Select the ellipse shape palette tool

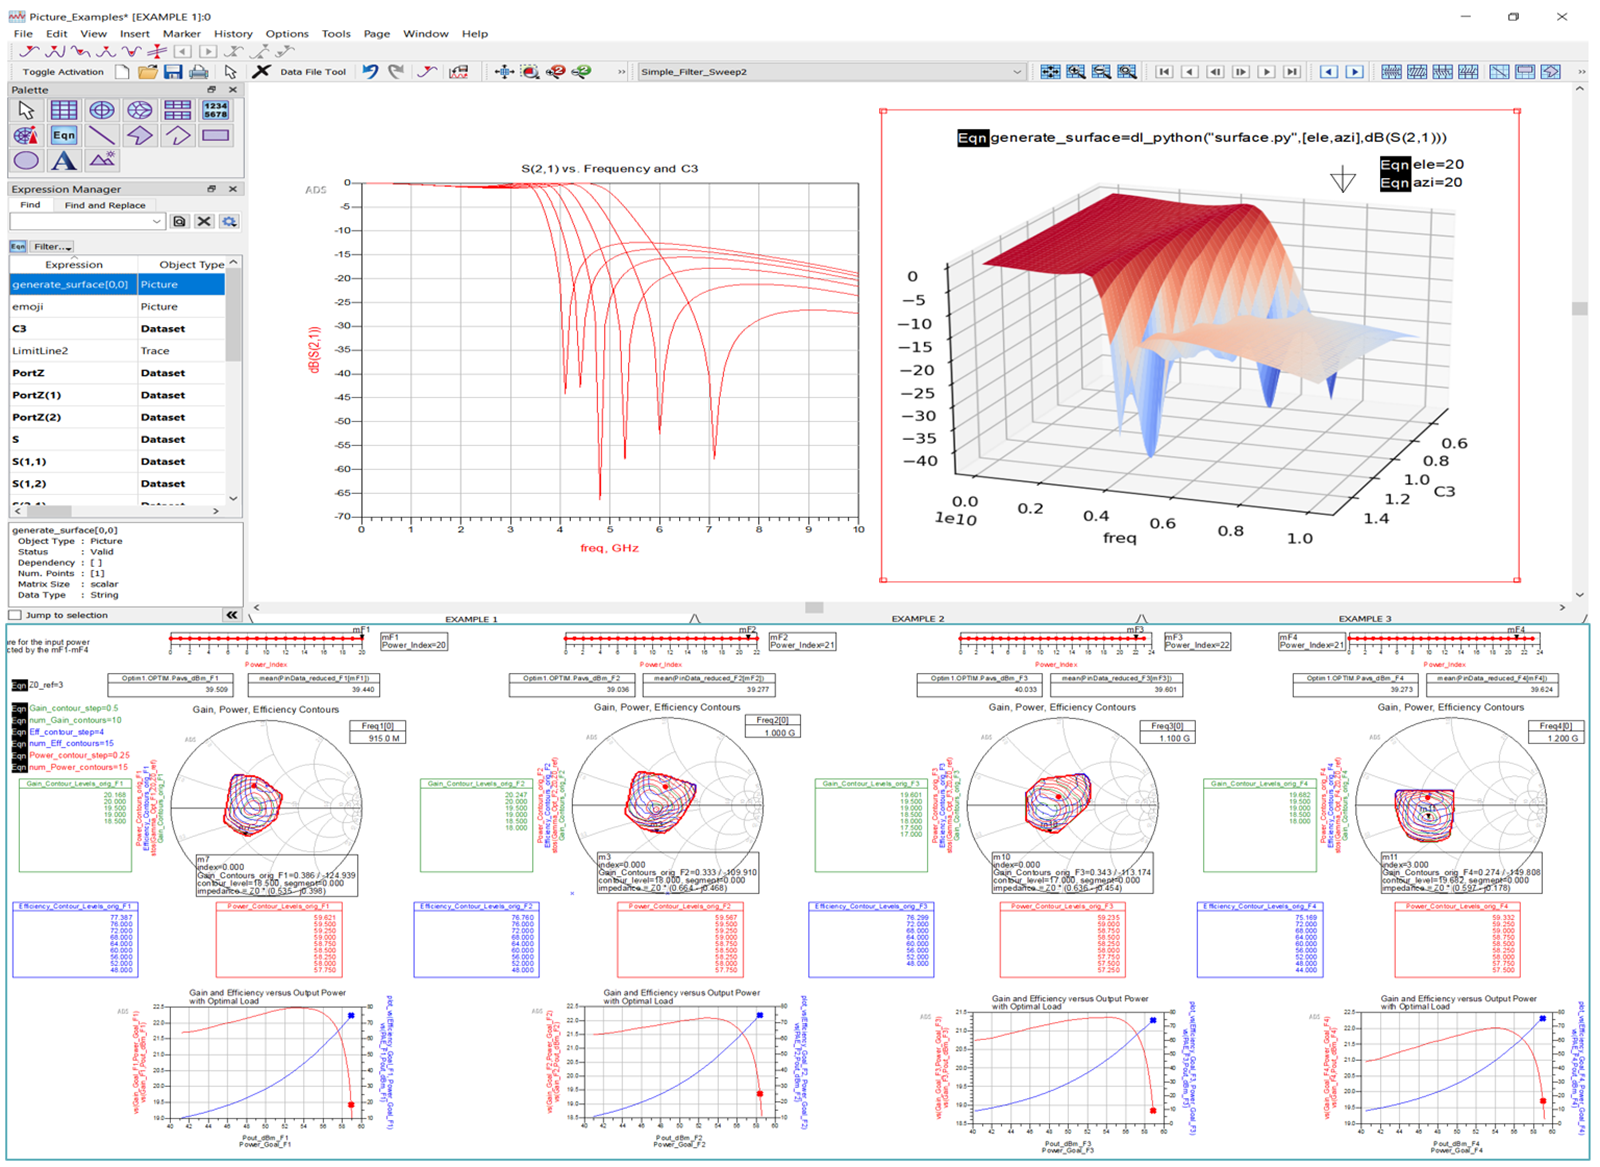26,160
